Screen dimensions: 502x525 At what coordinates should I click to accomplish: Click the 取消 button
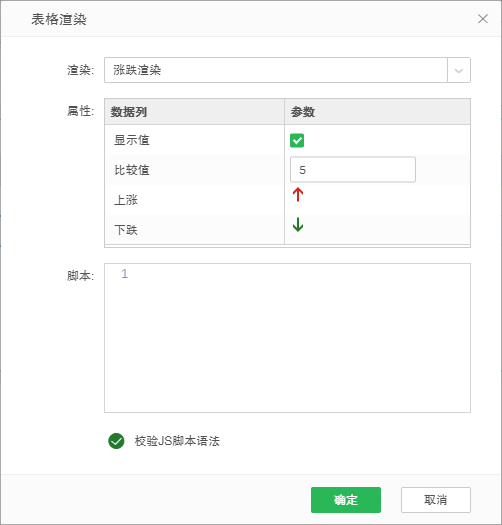[x=436, y=500]
